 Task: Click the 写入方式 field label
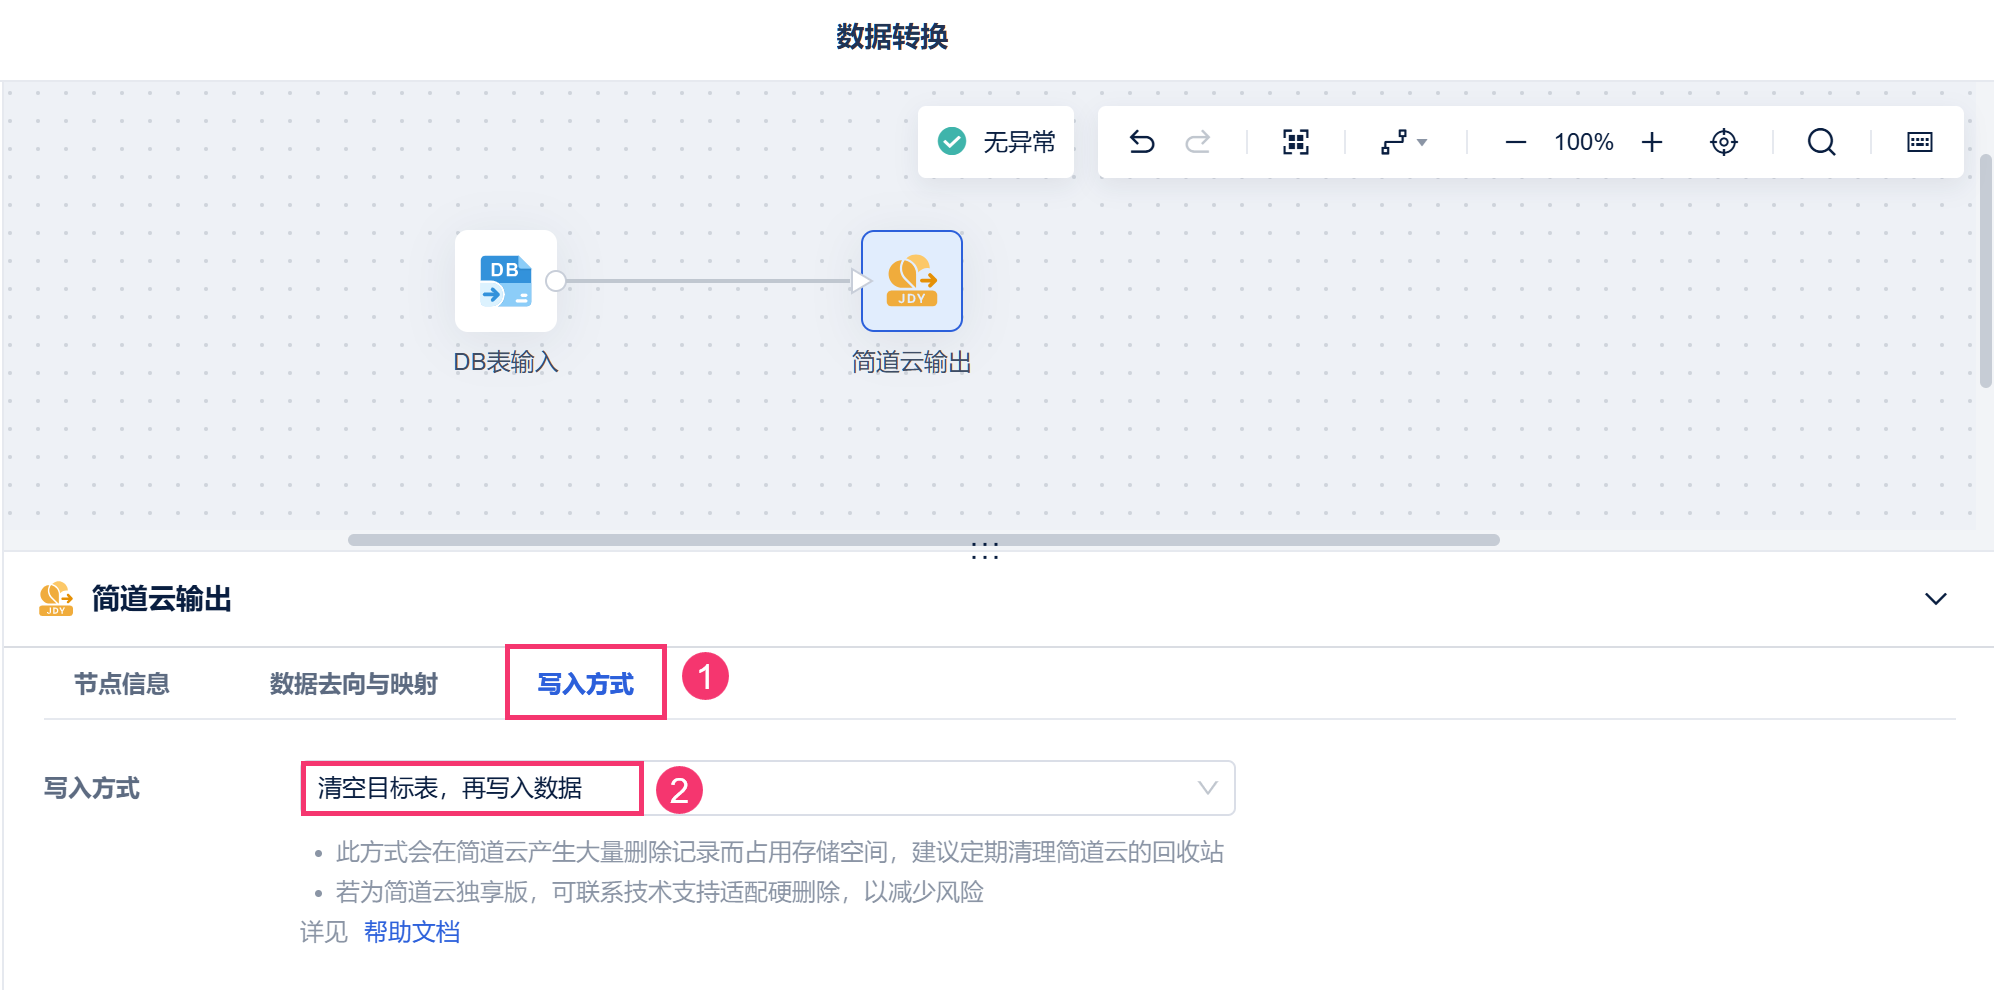[x=92, y=788]
